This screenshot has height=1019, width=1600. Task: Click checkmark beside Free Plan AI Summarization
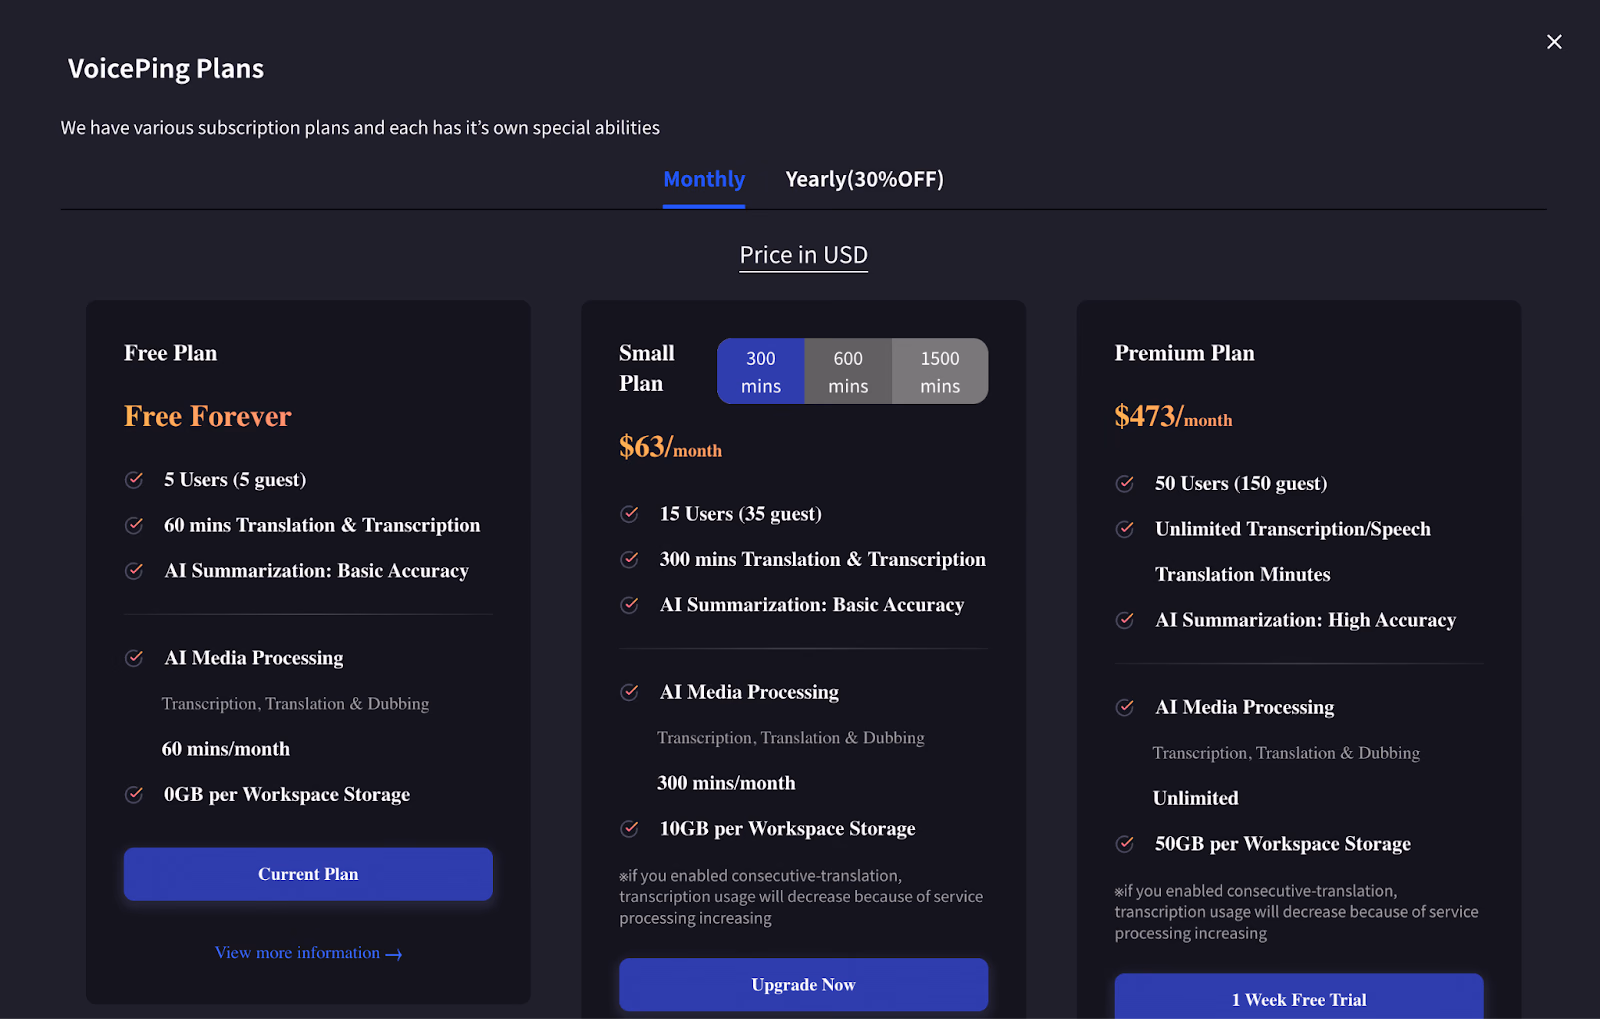click(134, 571)
